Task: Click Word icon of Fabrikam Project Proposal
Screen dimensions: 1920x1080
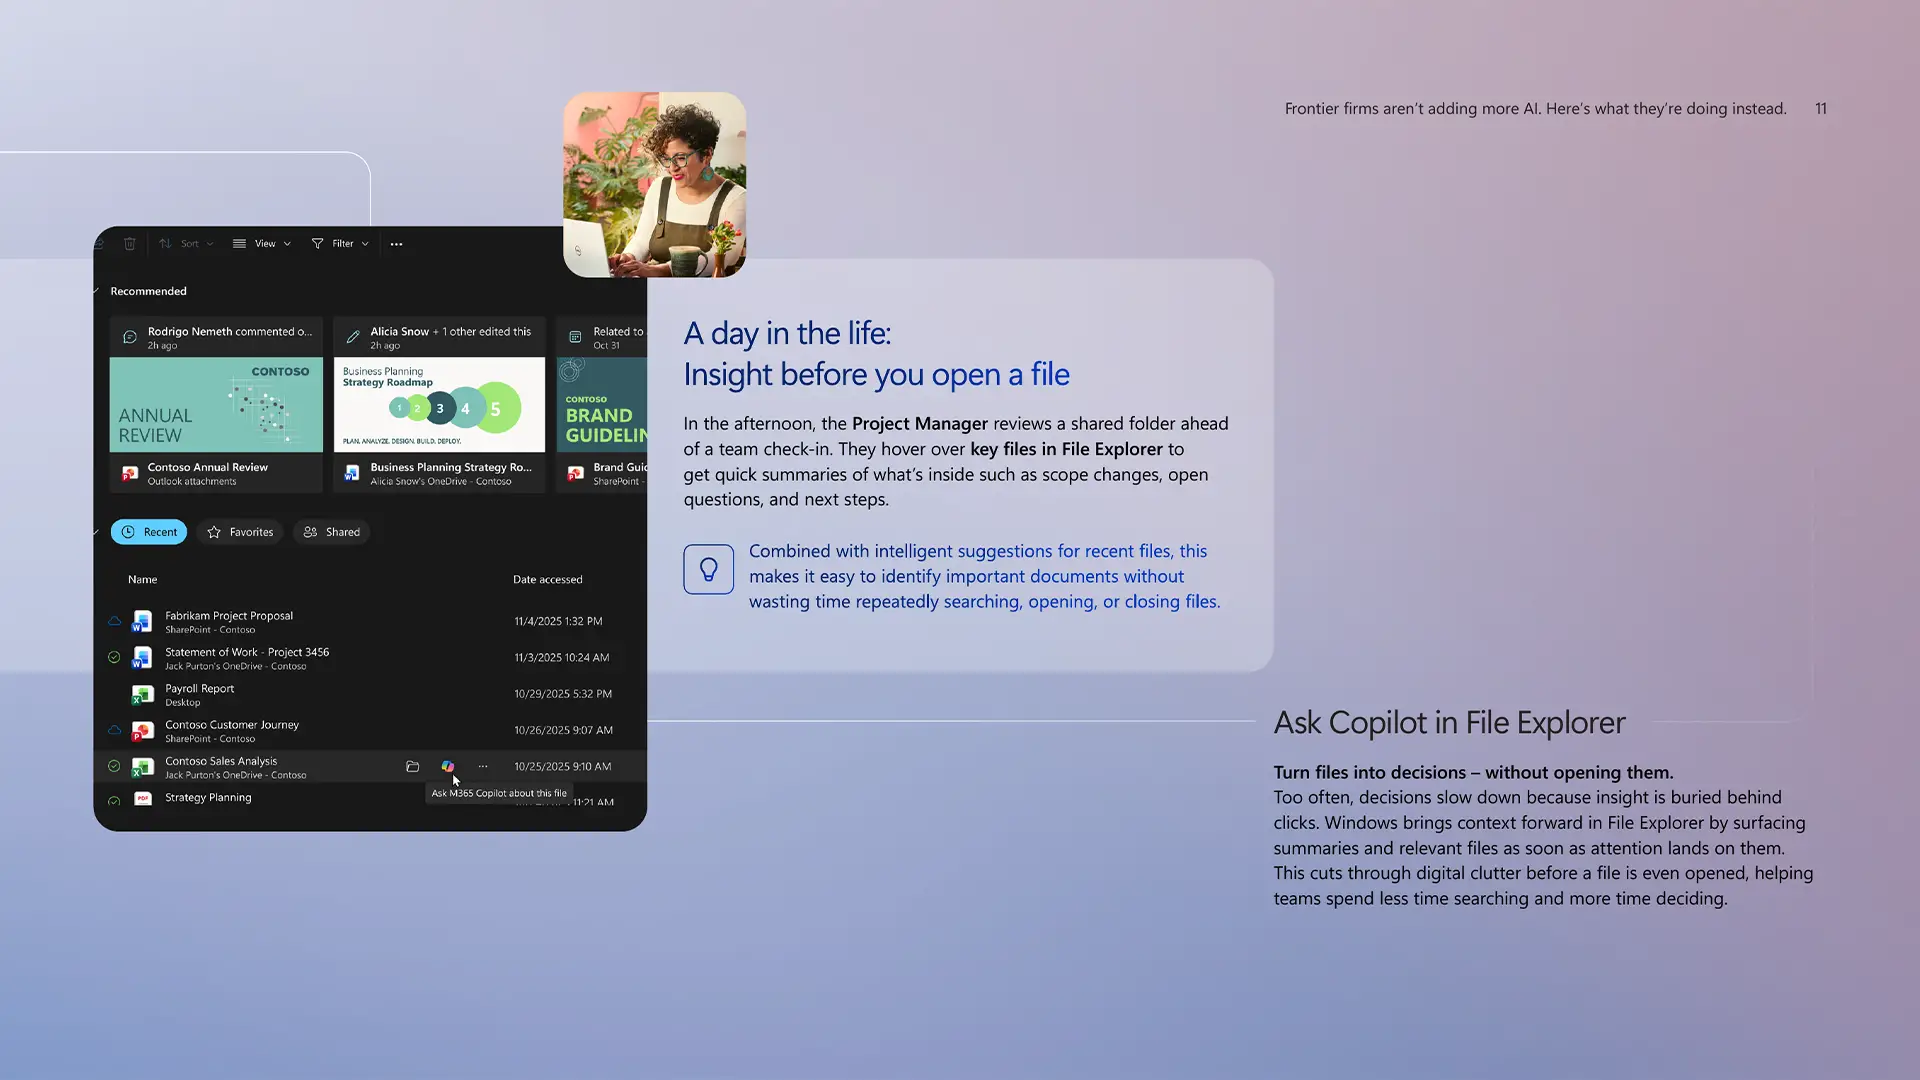Action: coord(142,622)
